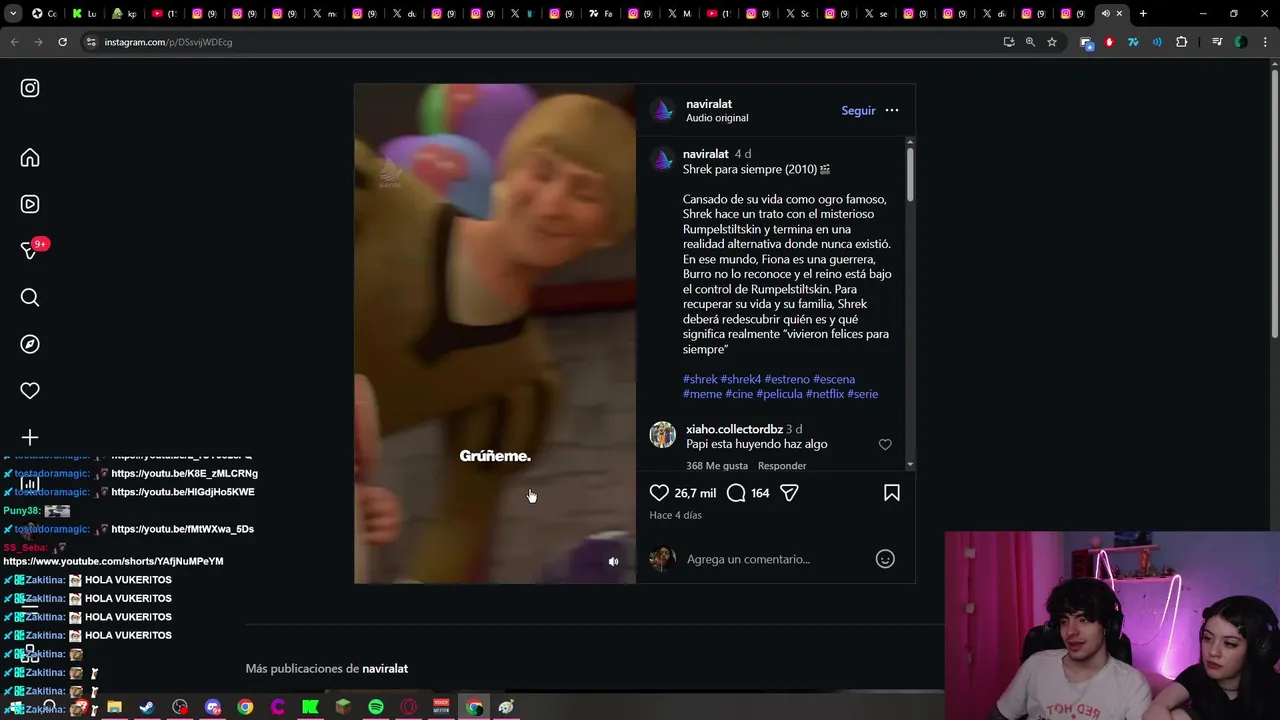Save the post with the bookmark icon
The width and height of the screenshot is (1280, 720).
click(892, 493)
